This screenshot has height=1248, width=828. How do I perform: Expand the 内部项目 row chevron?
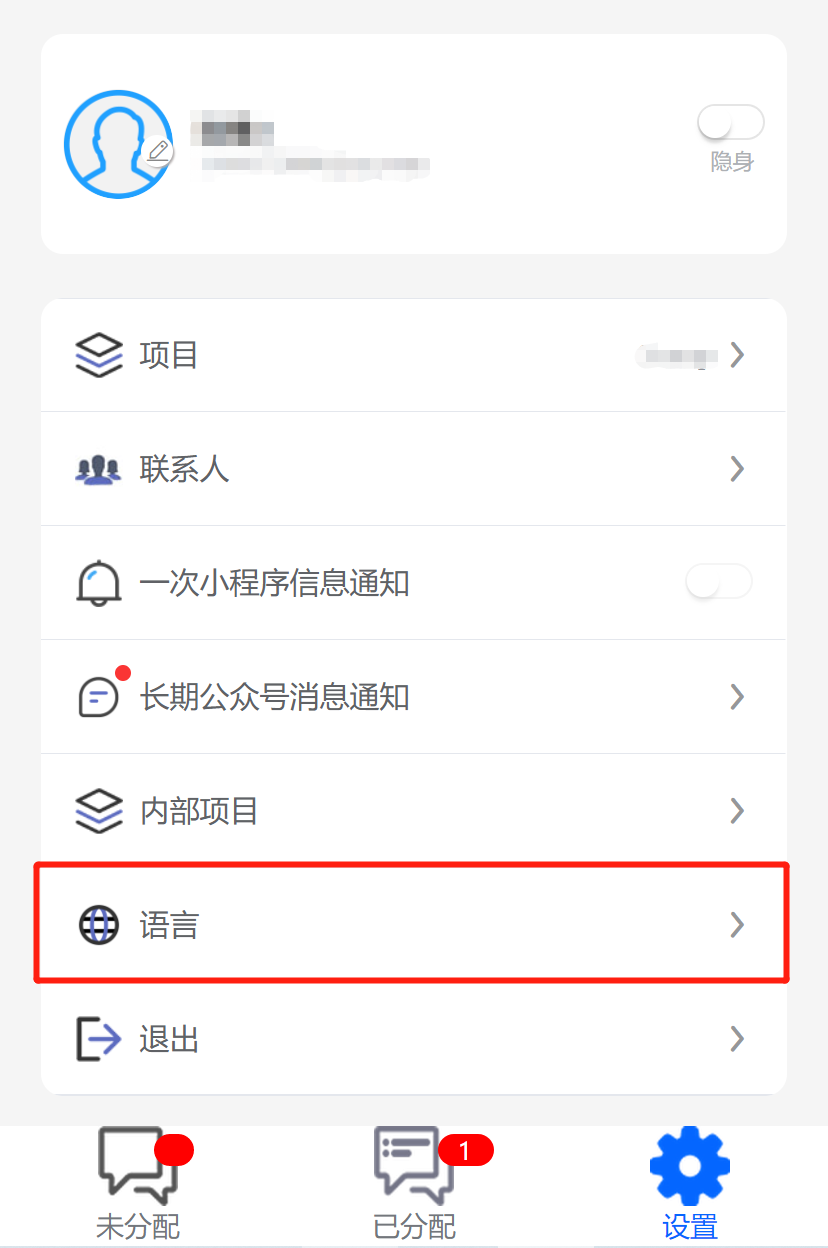point(737,810)
